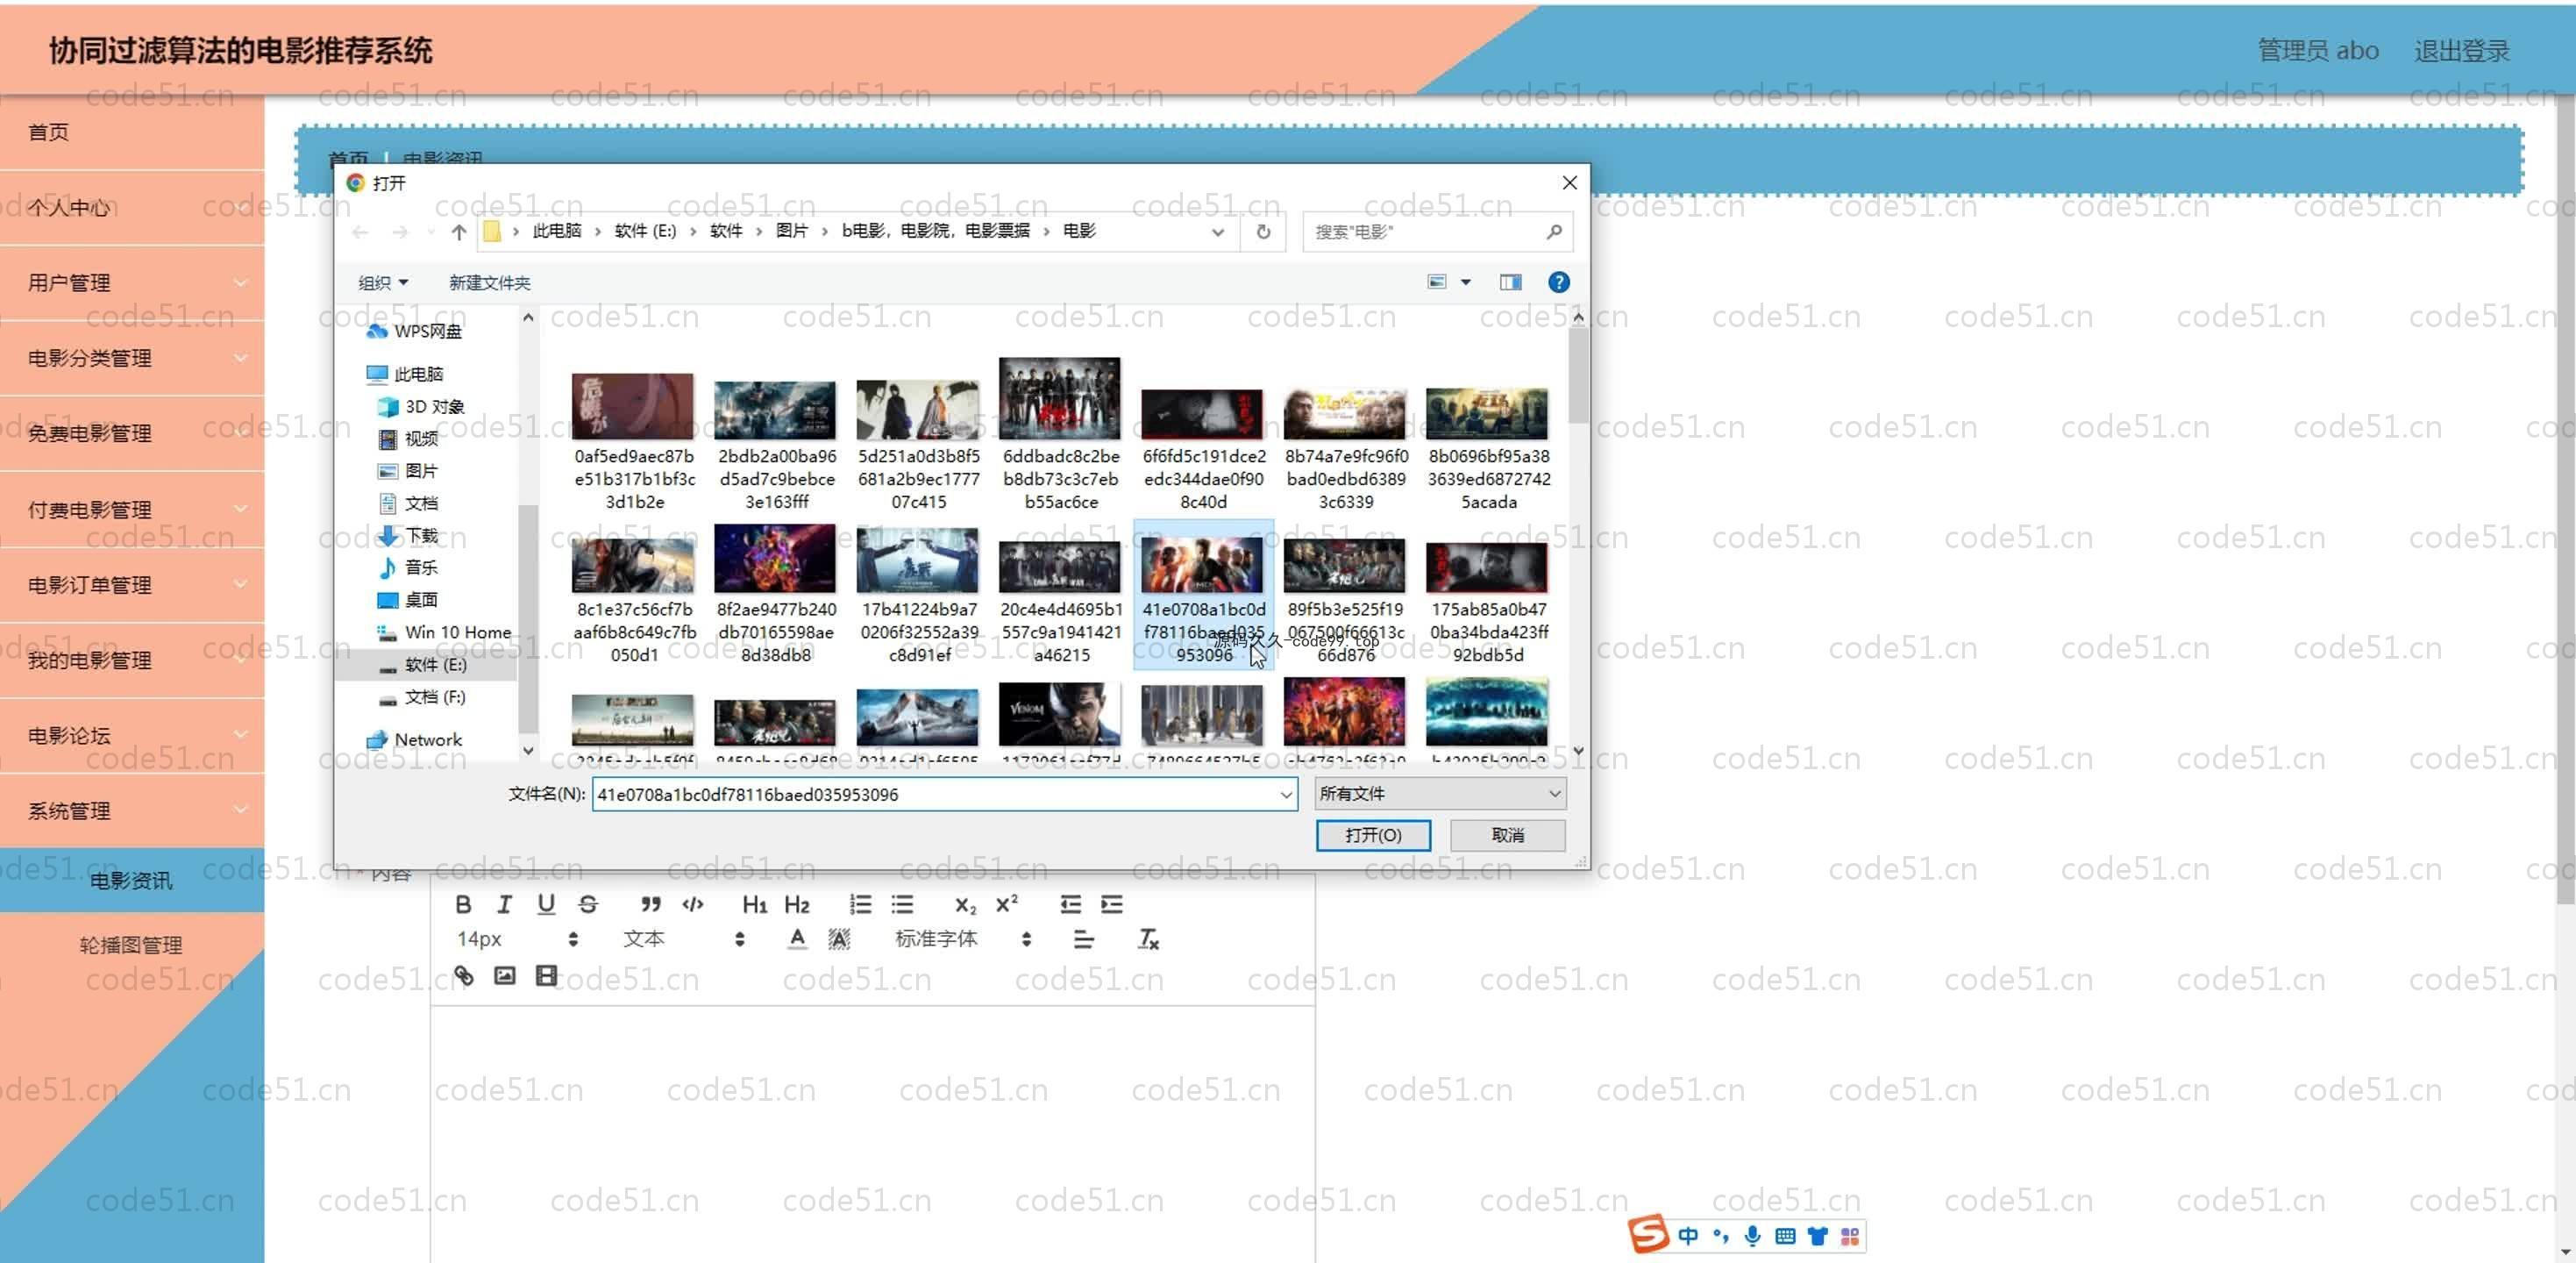Select thumbnail 175ab85a0b470ba34bda423ff92bdb5d

(1488, 600)
